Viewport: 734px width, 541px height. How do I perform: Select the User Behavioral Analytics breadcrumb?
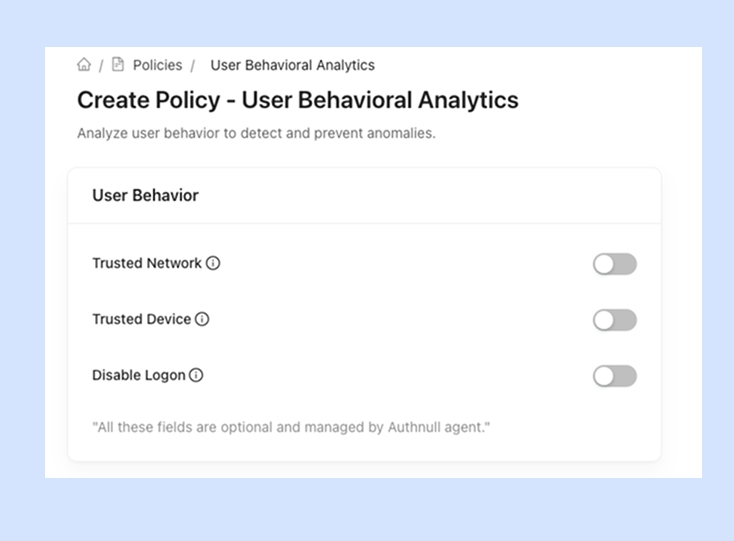(292, 65)
